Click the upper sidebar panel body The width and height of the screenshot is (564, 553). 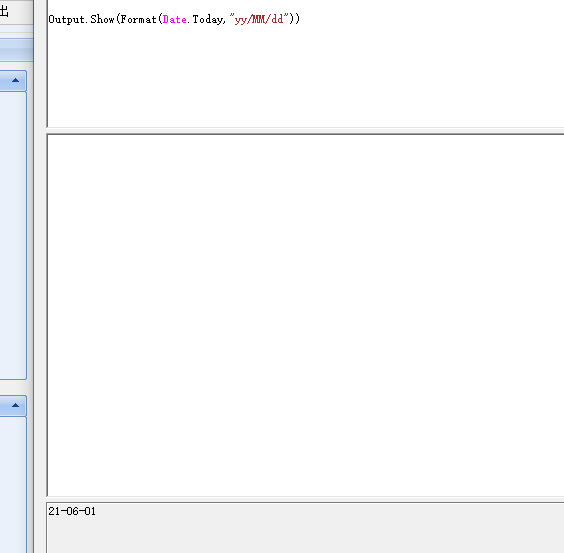[x=13, y=235]
